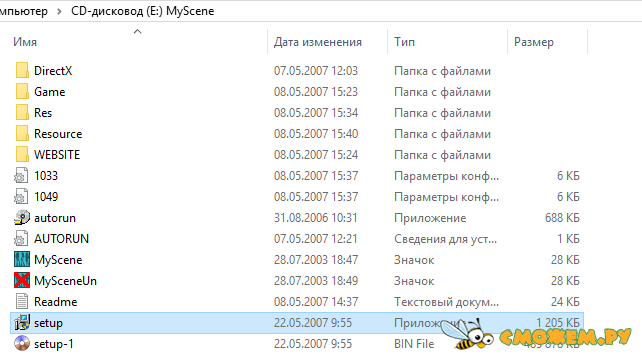Screen dimensions: 642x361
Task: Select the setup-1 BIN disc icon
Action: click(22, 343)
